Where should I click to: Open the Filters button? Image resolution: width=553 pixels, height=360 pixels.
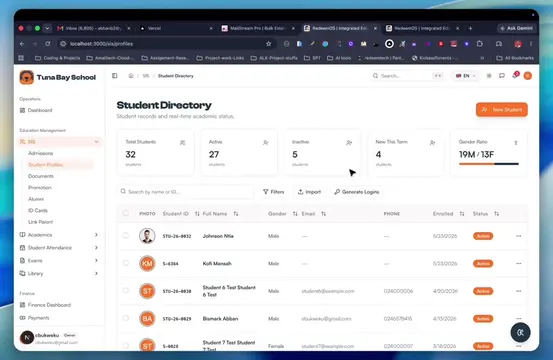tap(274, 192)
